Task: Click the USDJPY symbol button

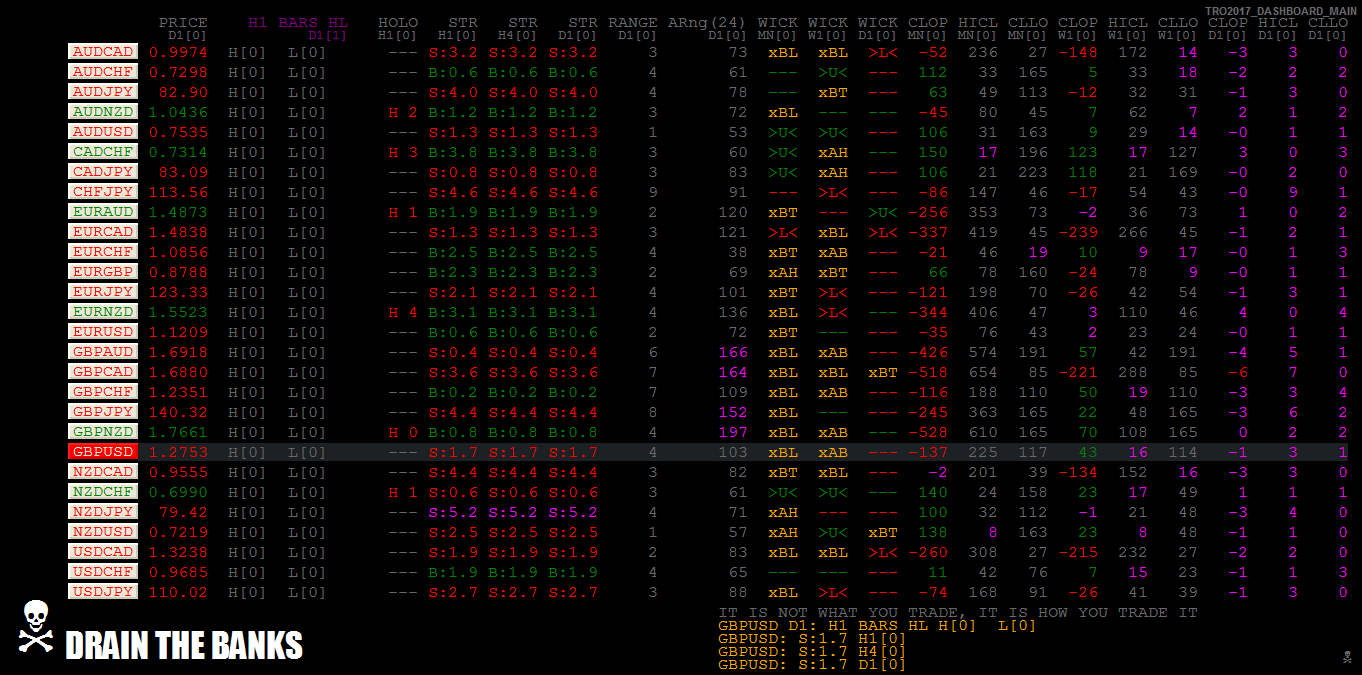Action: (103, 591)
